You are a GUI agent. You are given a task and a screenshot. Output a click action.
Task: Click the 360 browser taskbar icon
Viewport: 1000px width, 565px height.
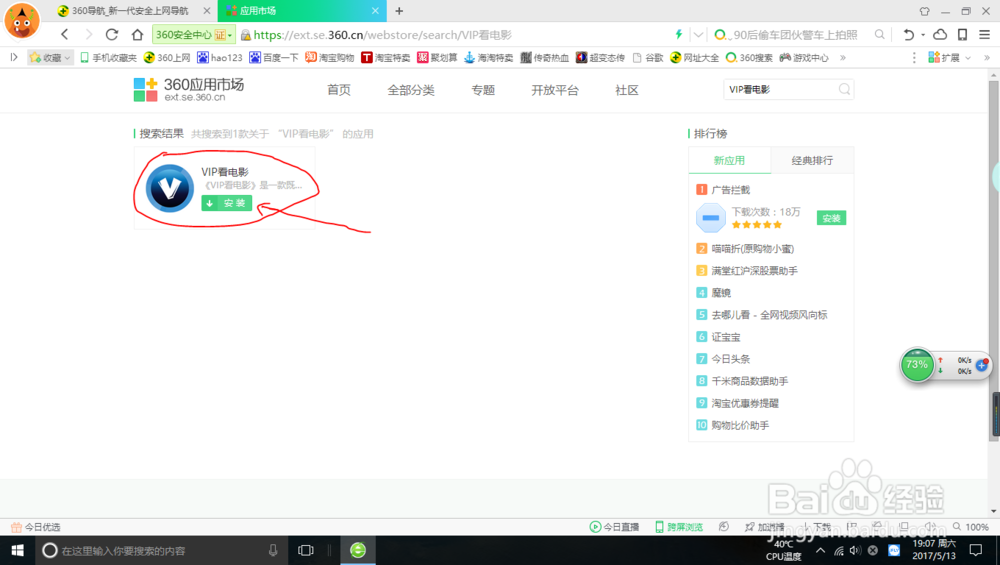(x=358, y=550)
